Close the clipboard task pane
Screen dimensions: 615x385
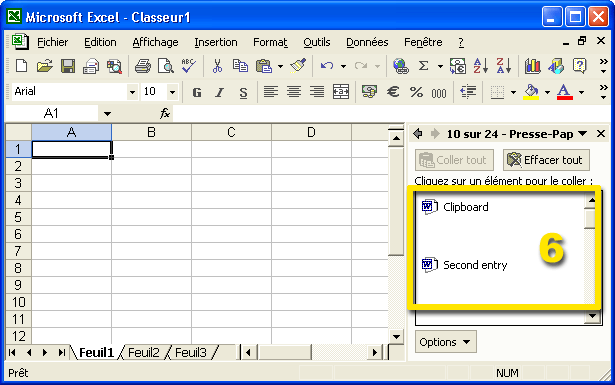pyautogui.click(x=601, y=134)
